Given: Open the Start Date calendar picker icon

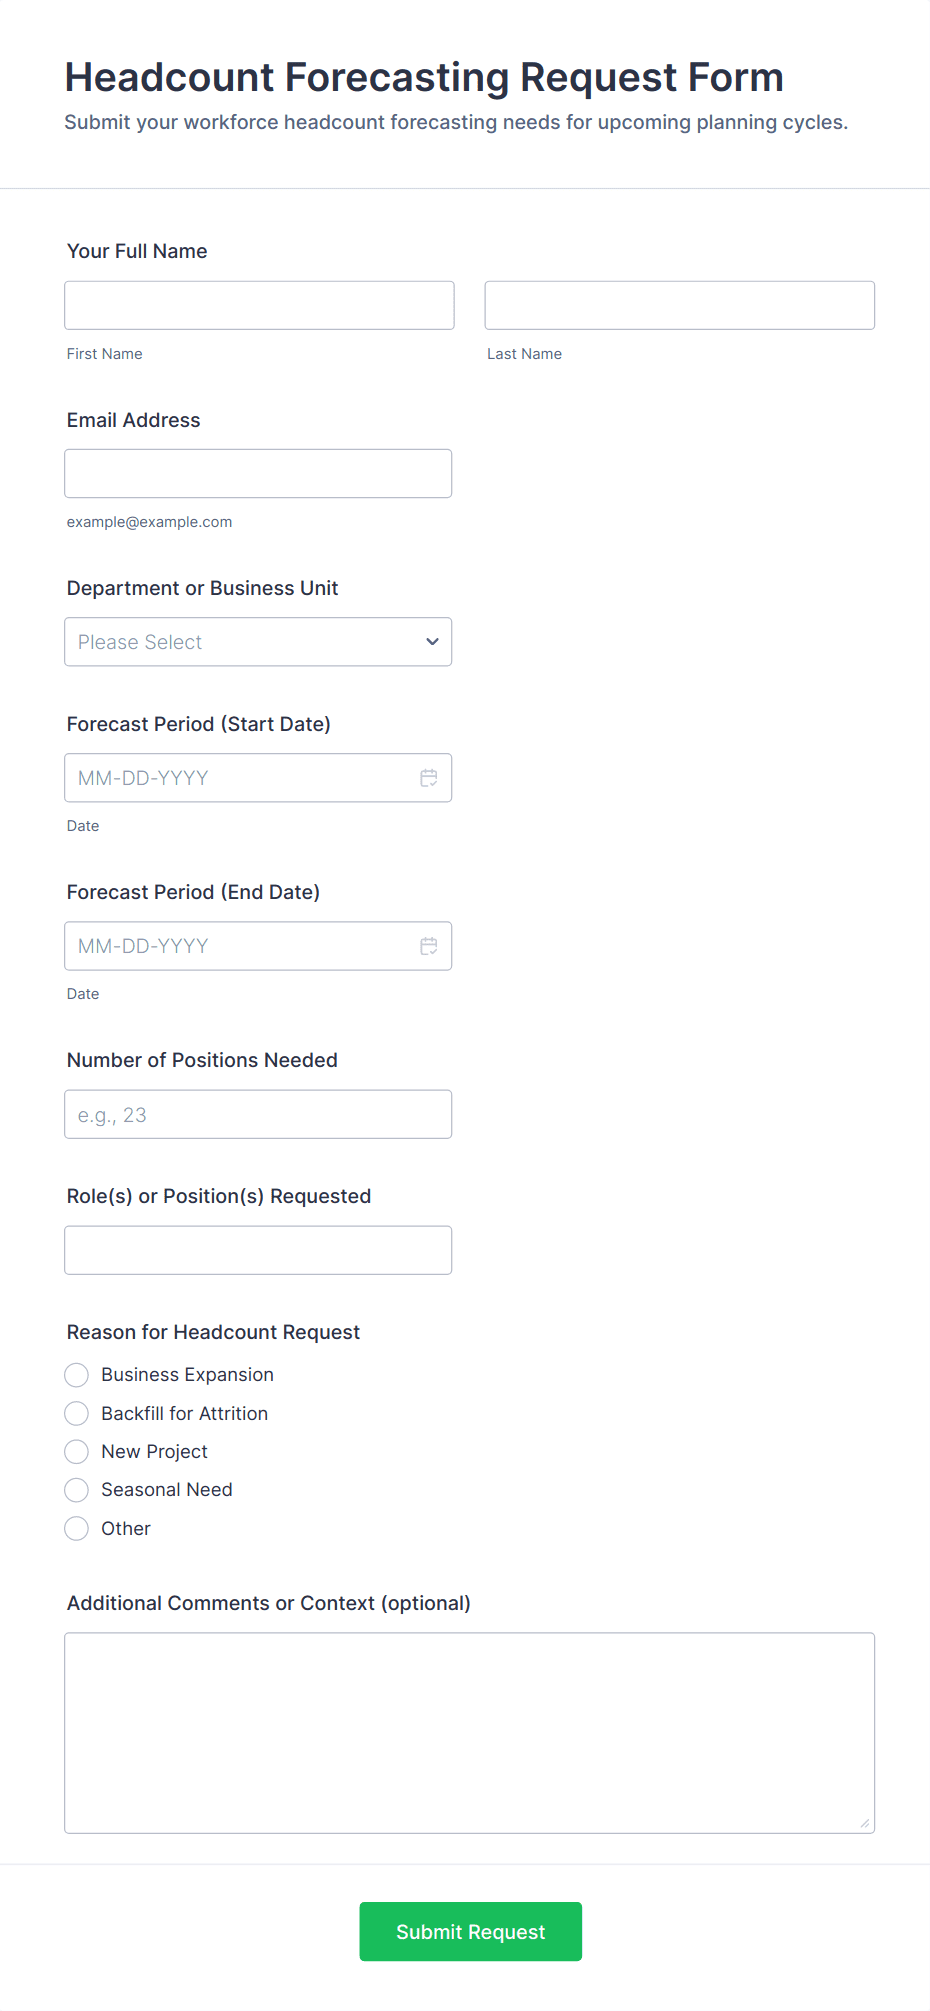Looking at the screenshot, I should click(x=428, y=778).
